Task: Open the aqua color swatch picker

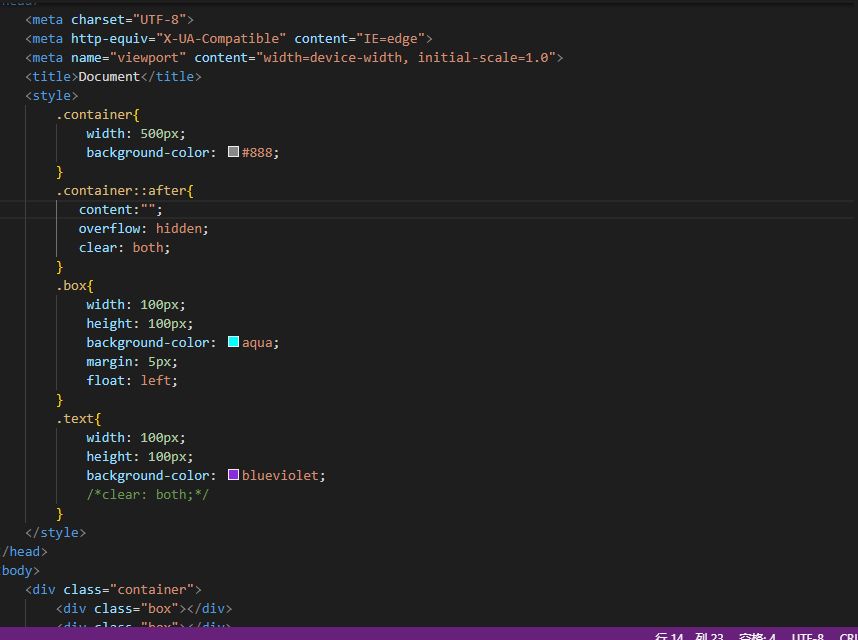Action: [x=233, y=342]
